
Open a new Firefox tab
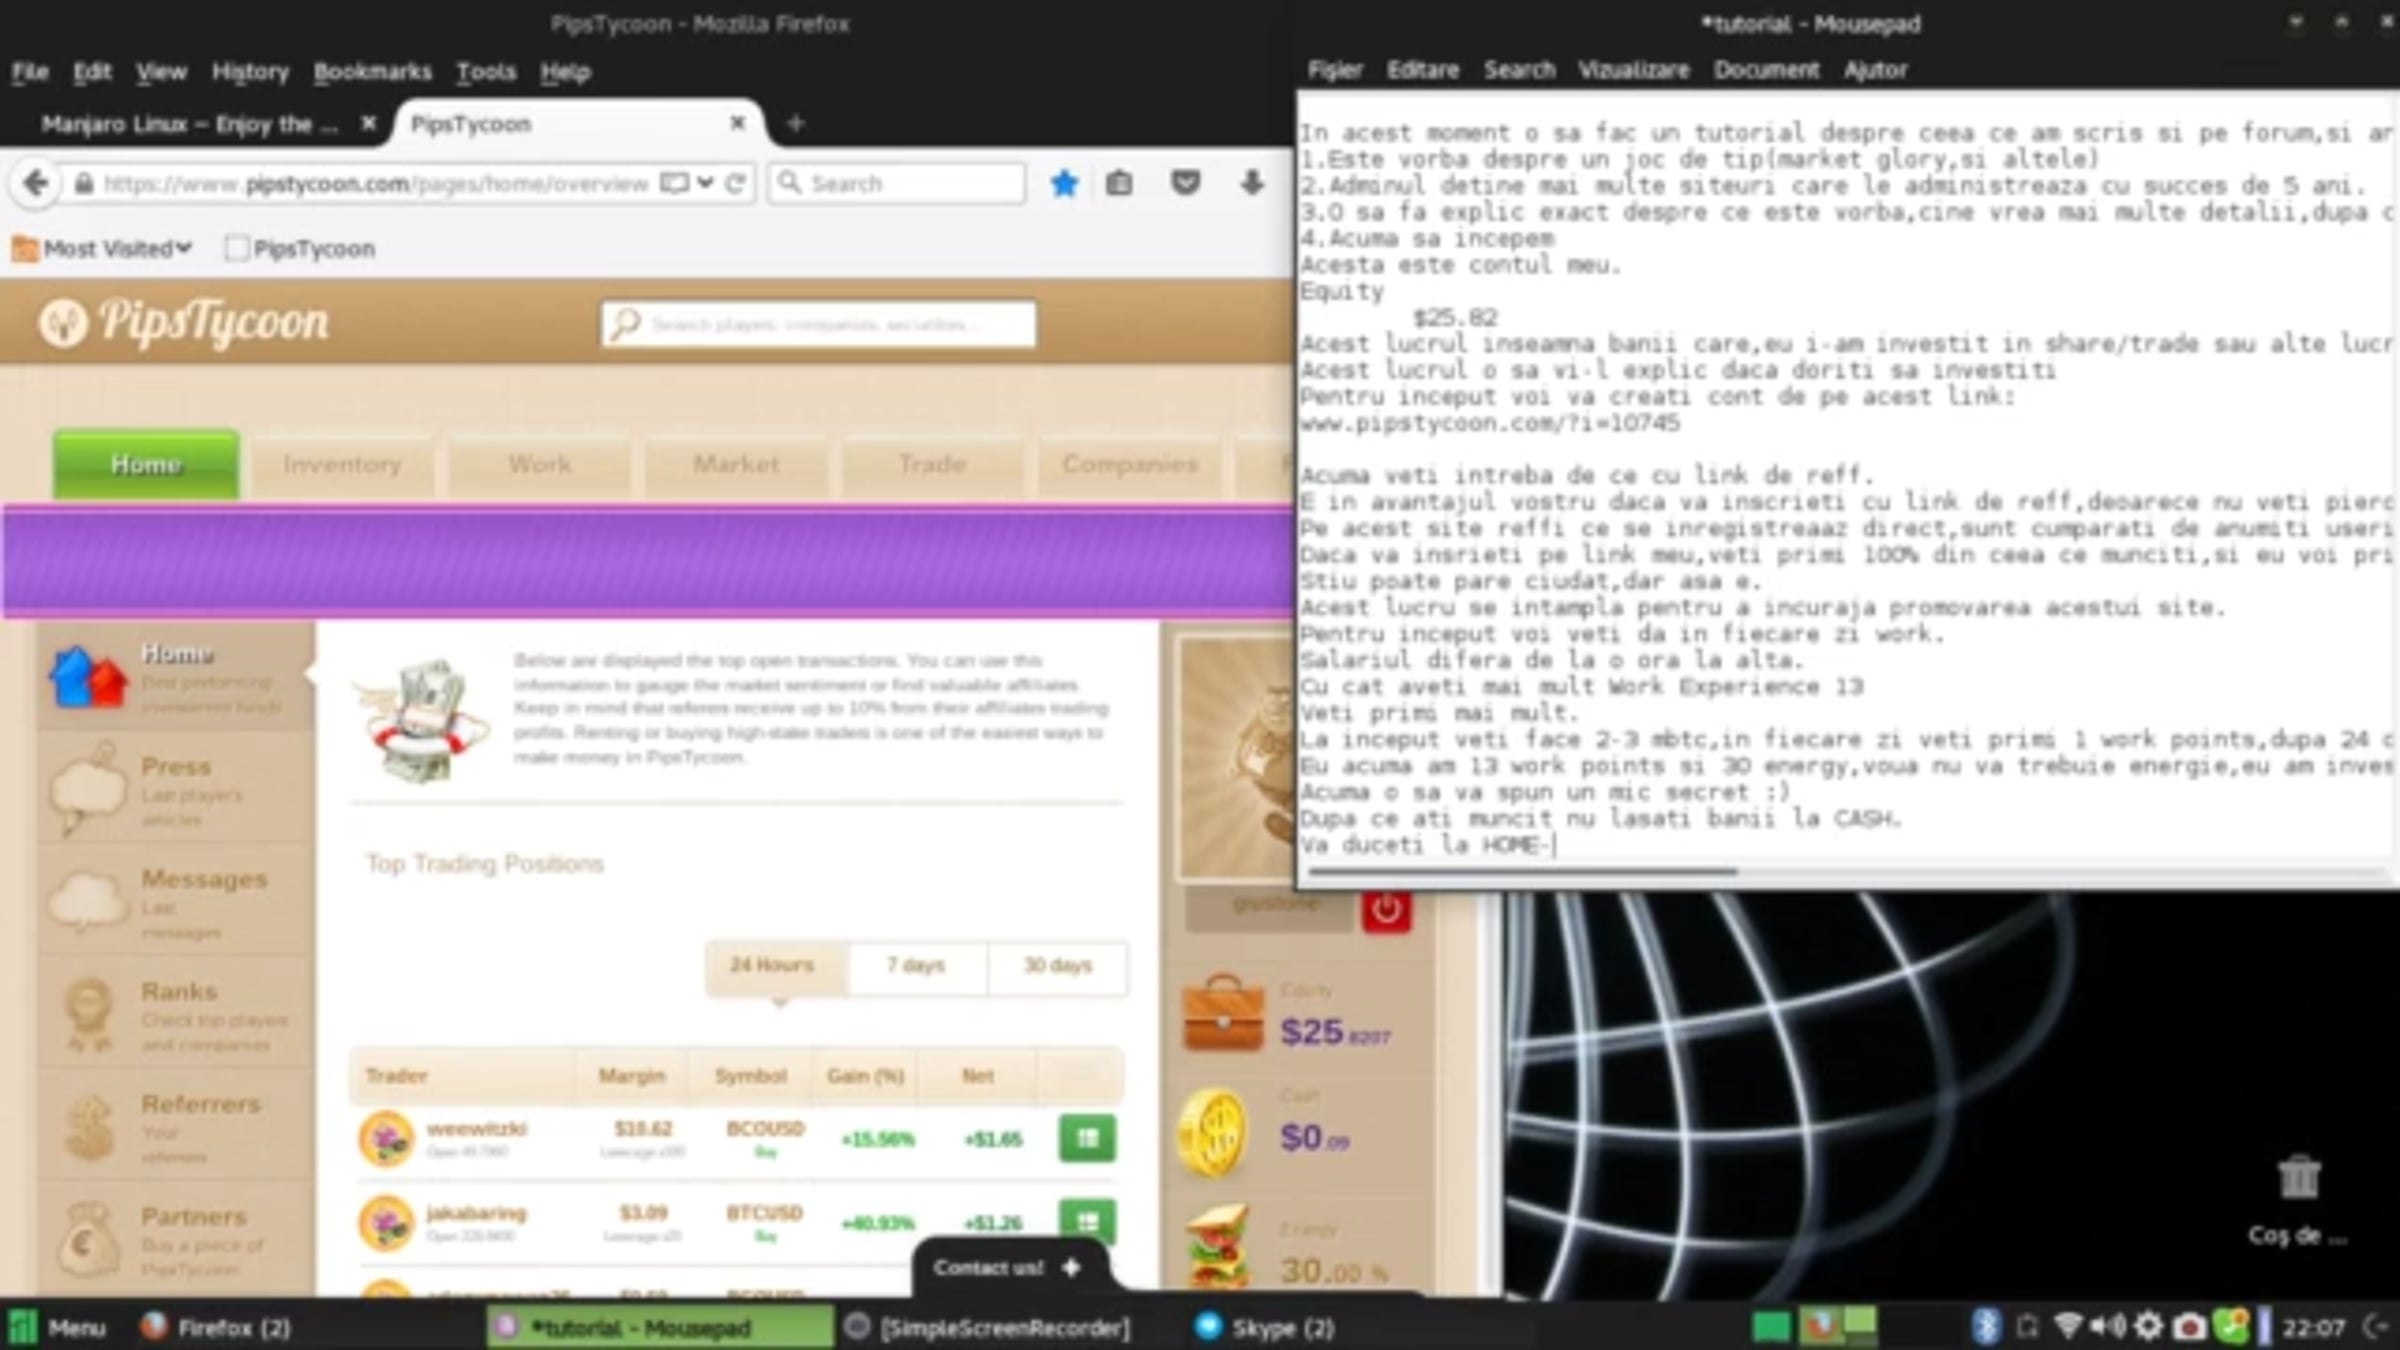(796, 123)
